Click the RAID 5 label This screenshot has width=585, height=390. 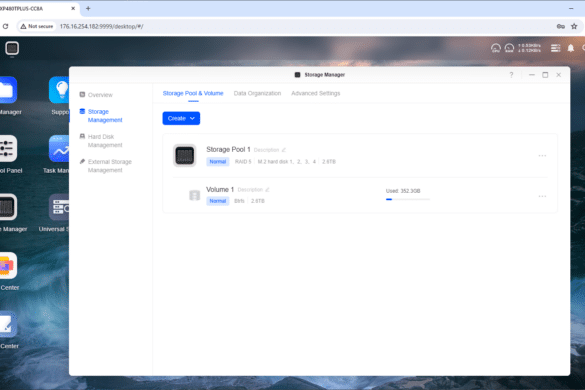point(243,162)
